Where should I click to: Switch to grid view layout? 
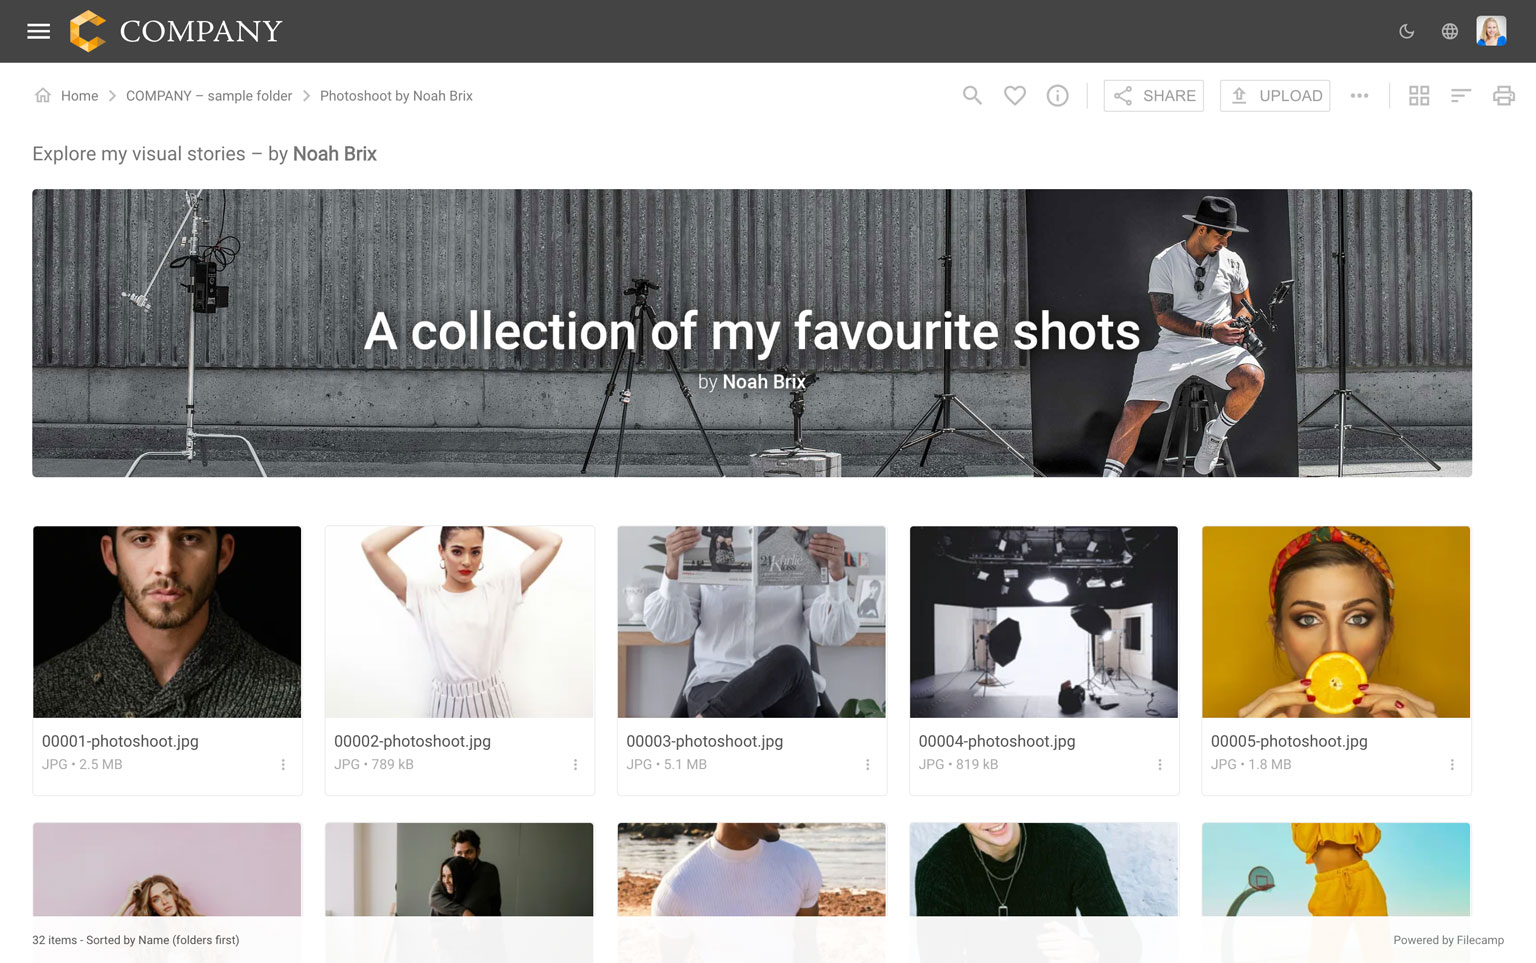1419,96
